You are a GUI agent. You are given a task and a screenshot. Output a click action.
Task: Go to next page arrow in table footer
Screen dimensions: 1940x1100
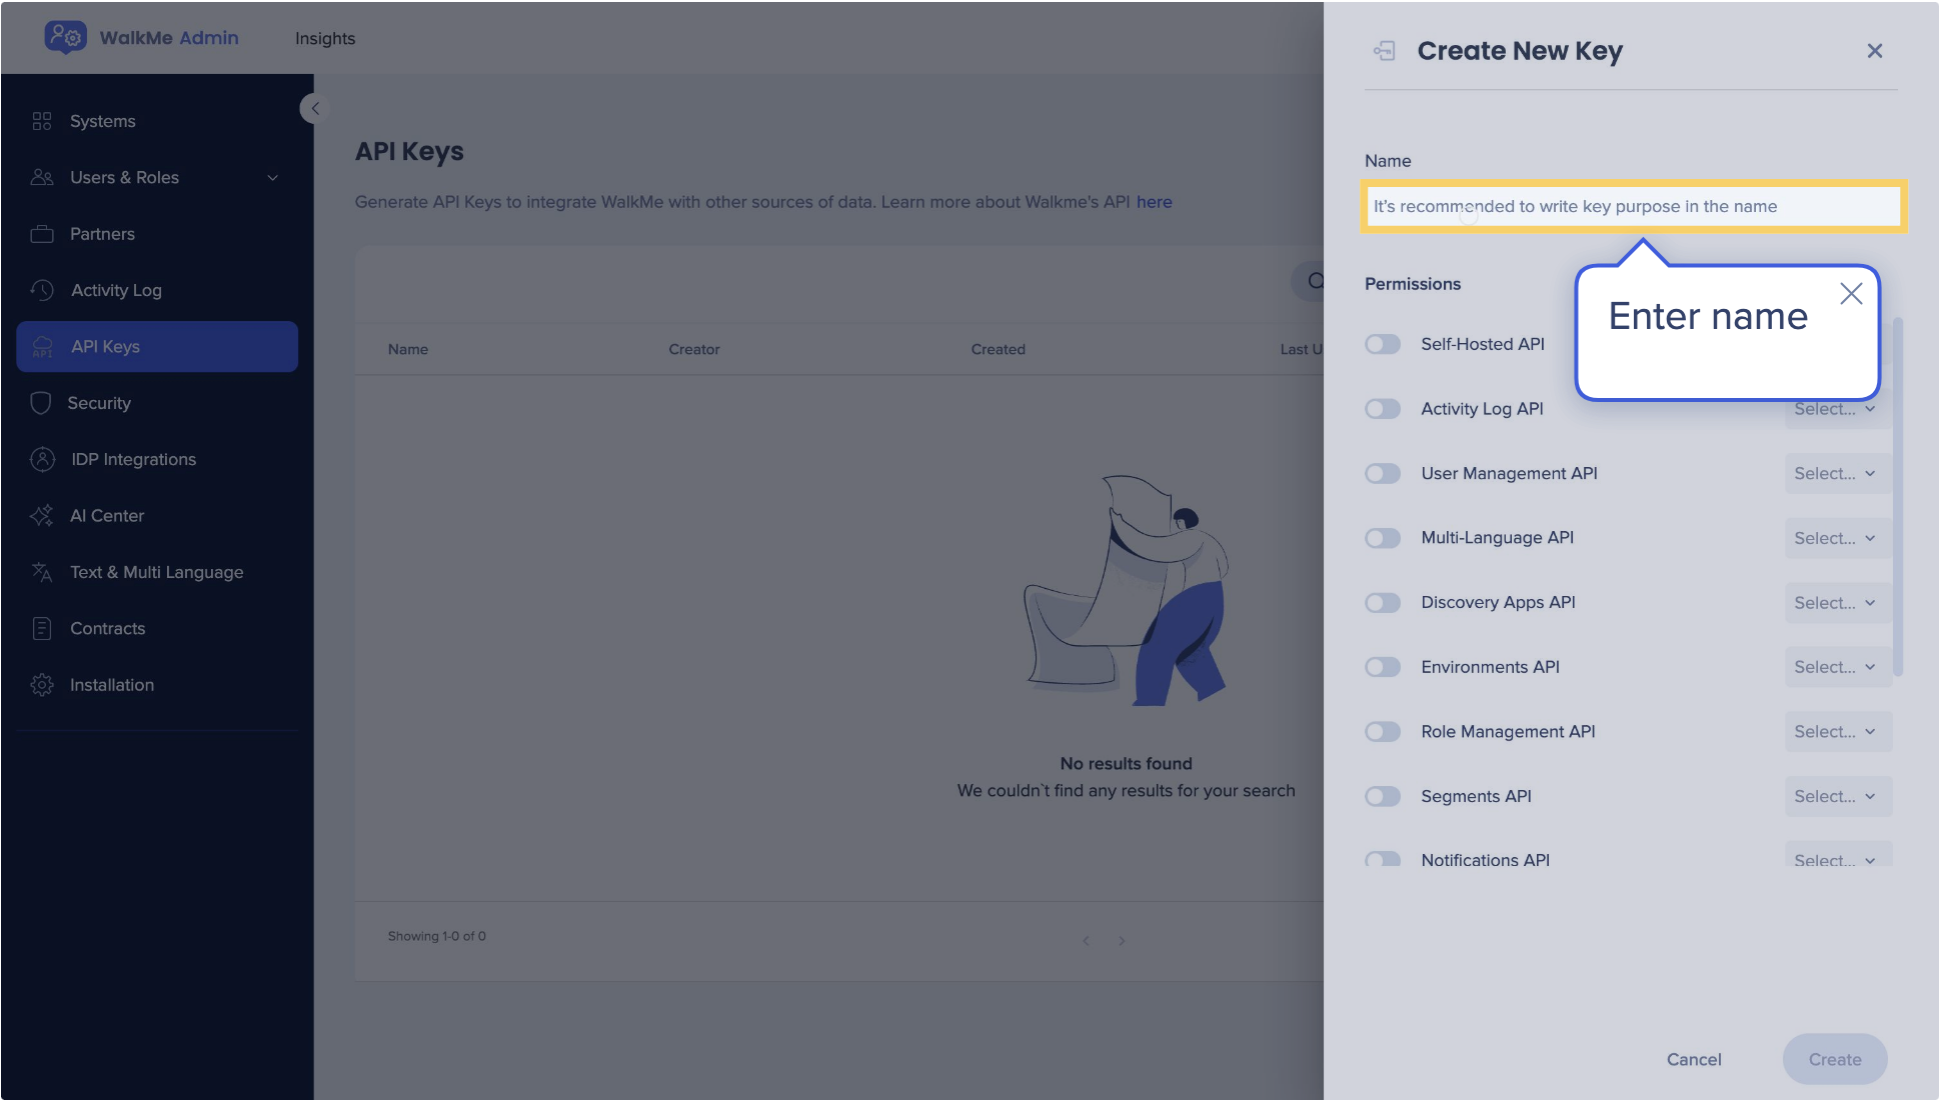click(x=1122, y=941)
